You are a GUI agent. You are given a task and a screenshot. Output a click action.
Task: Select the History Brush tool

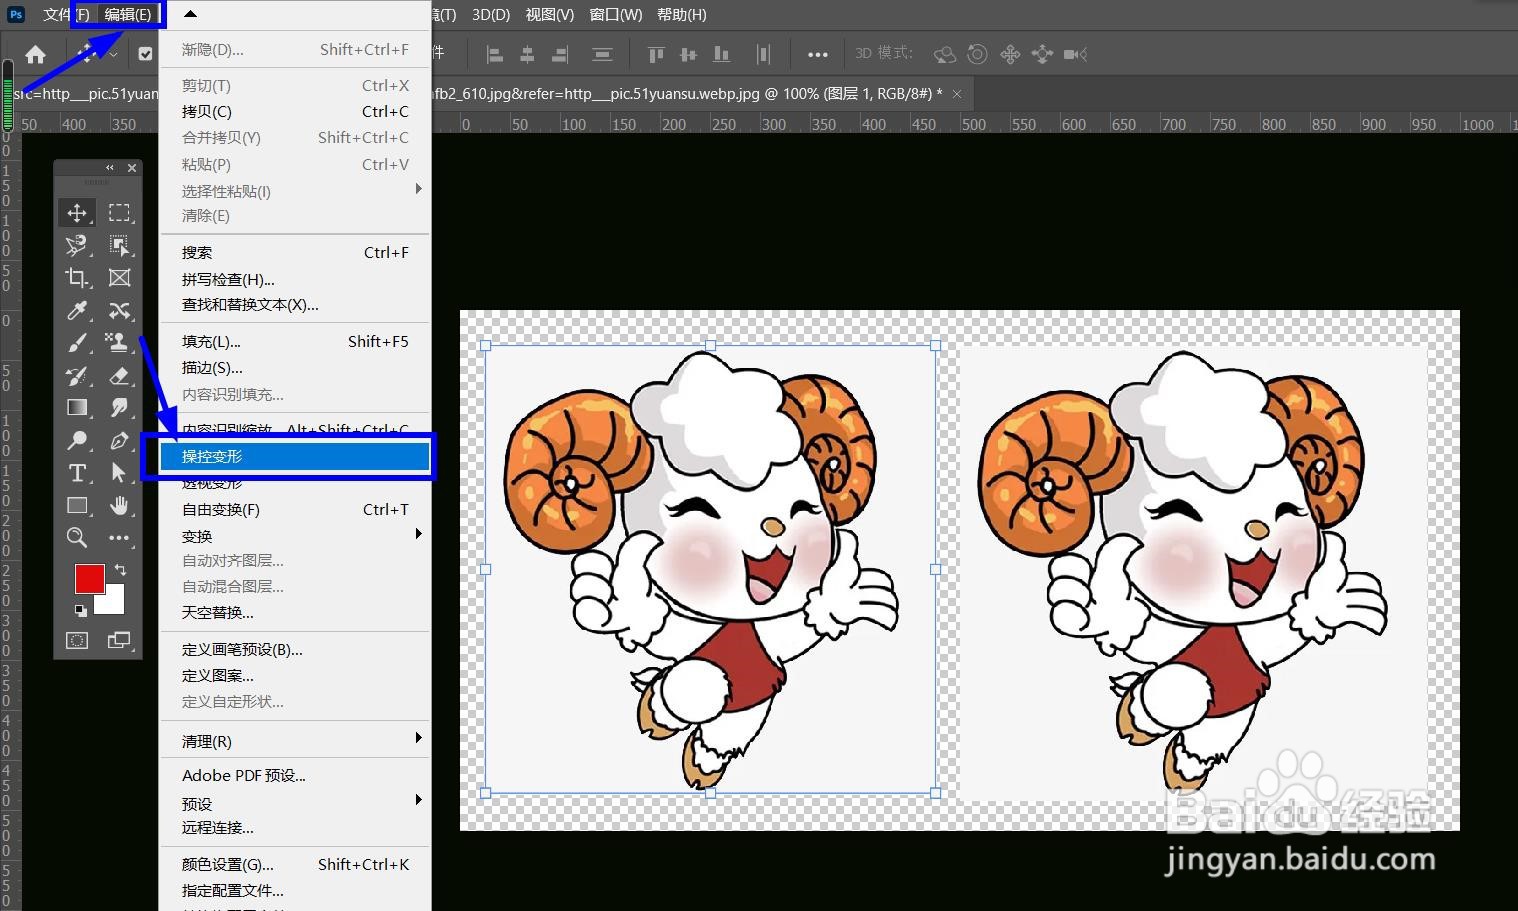pos(77,376)
